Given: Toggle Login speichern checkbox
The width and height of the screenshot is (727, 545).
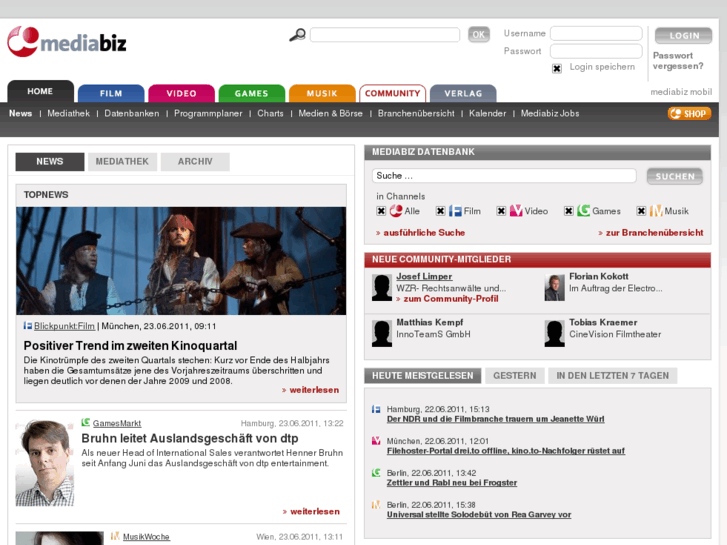Looking at the screenshot, I should pyautogui.click(x=557, y=69).
